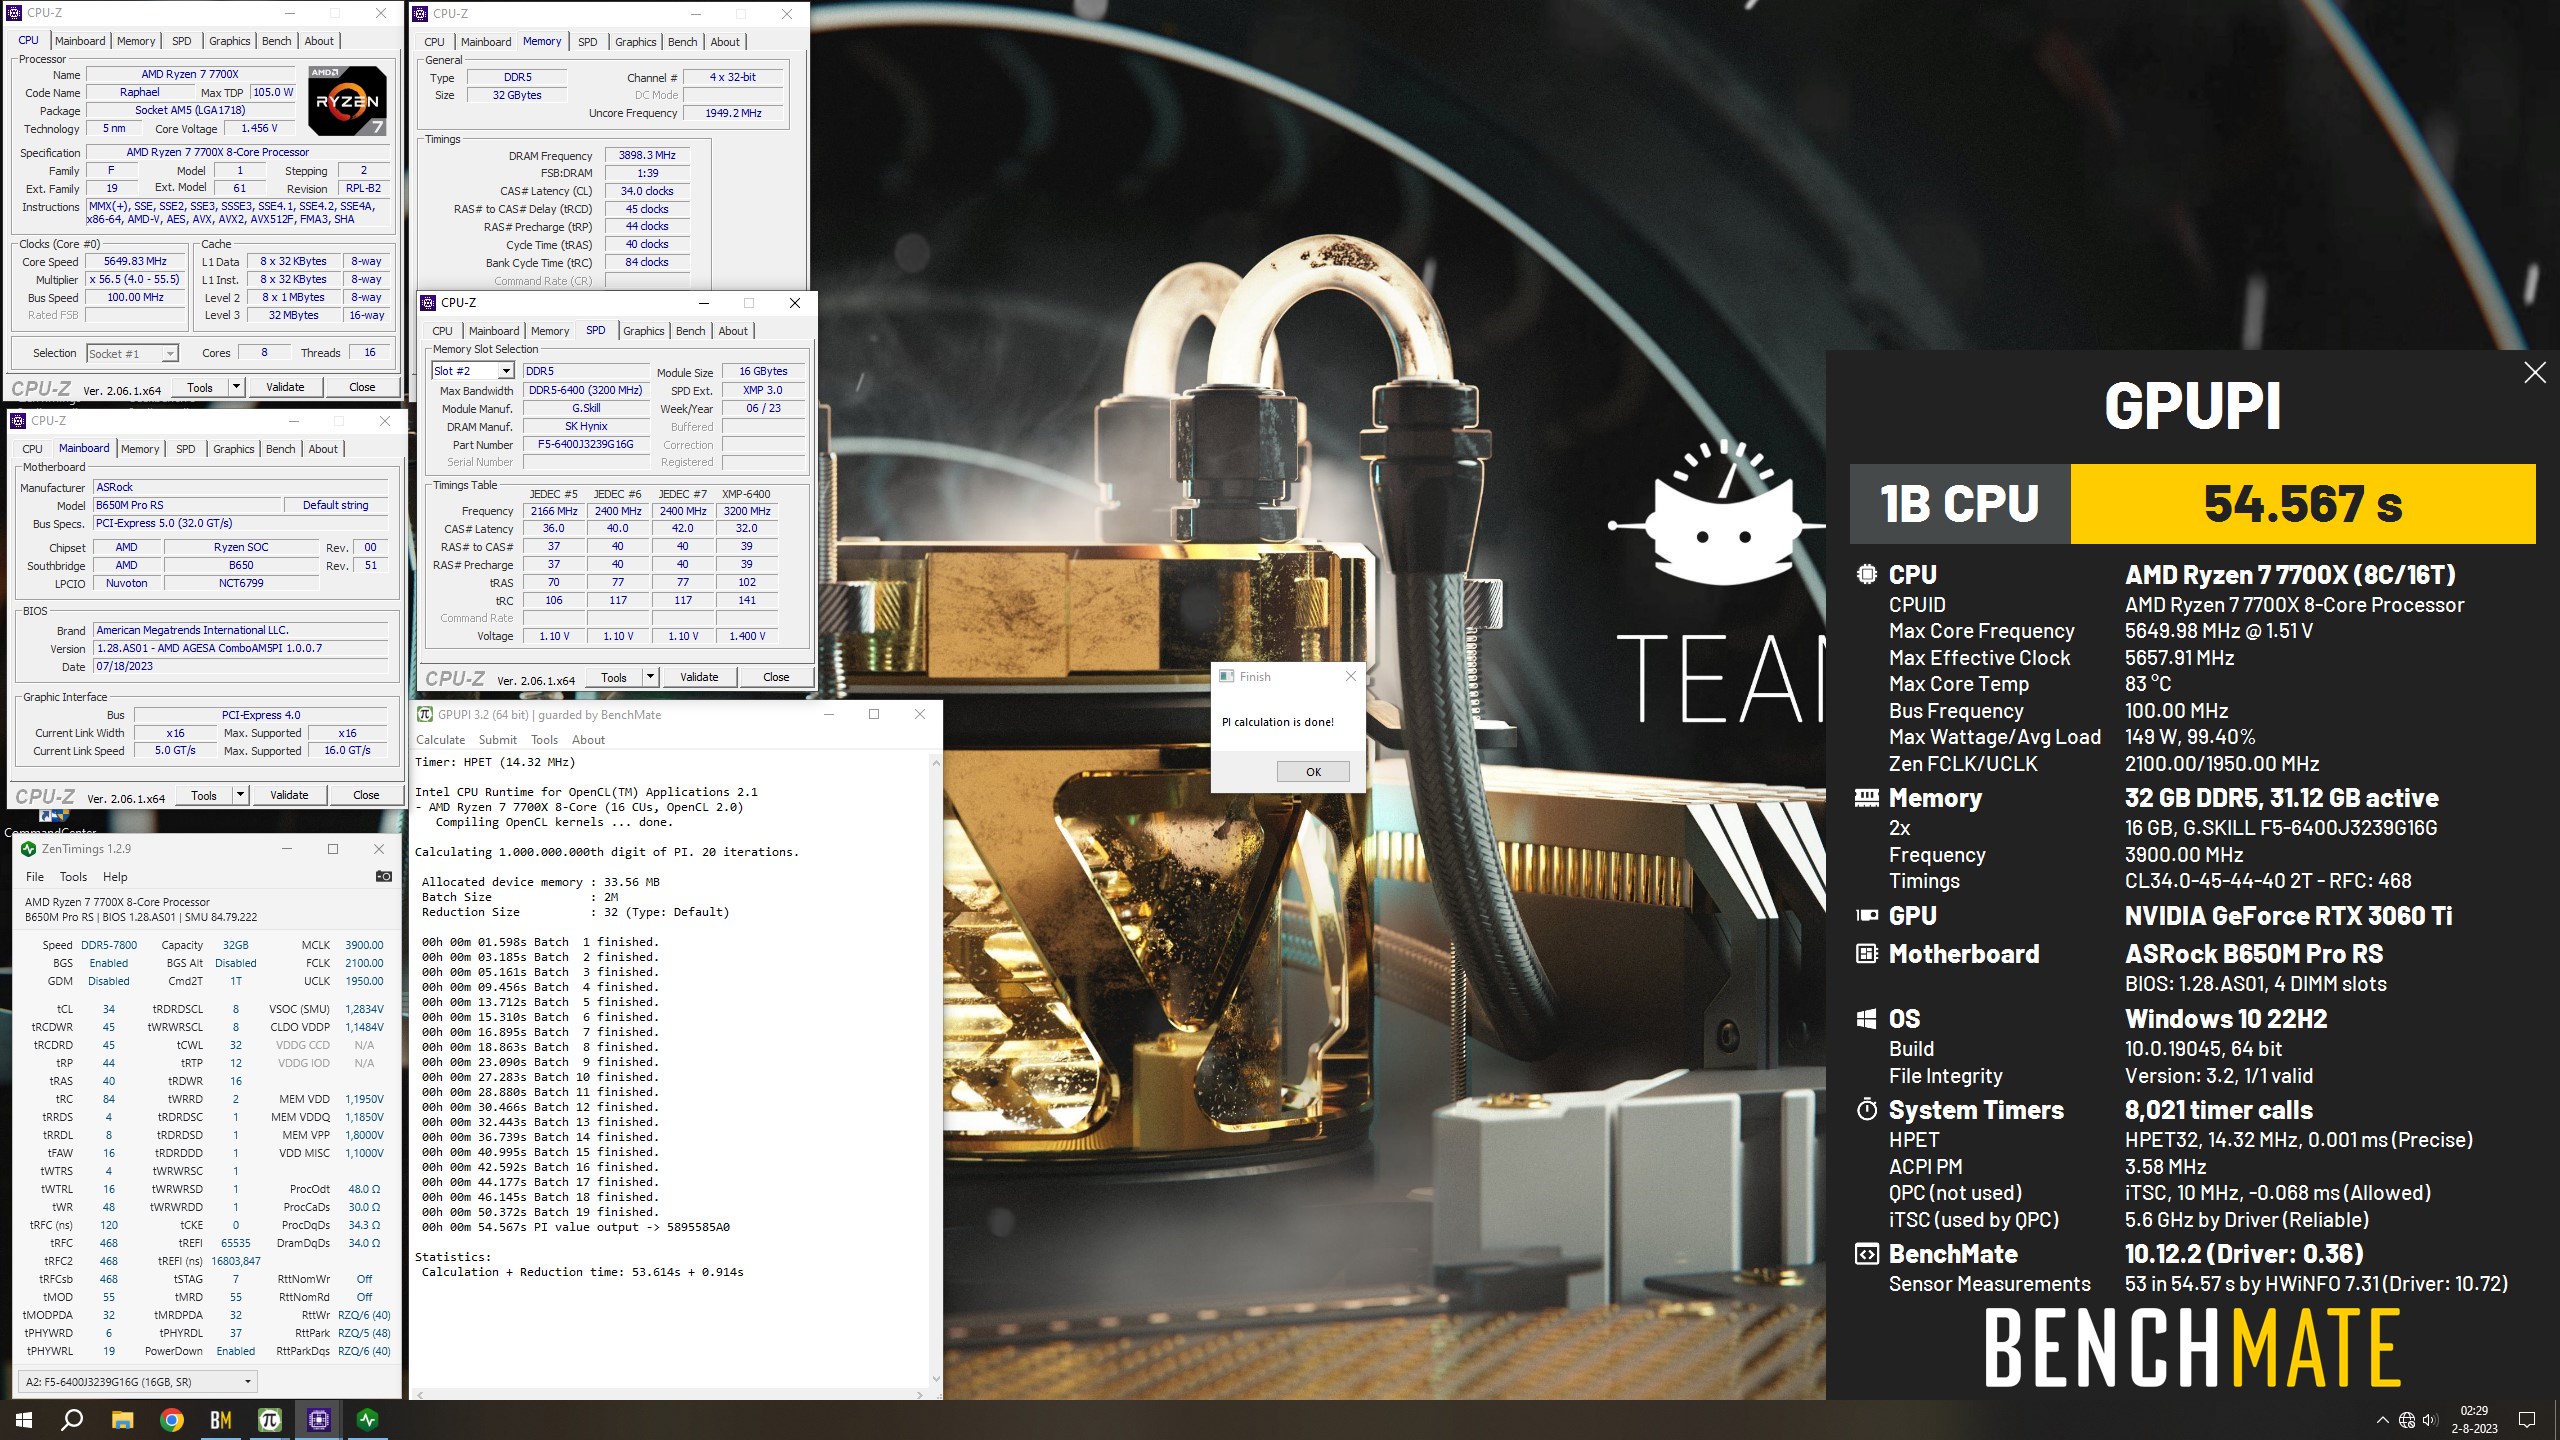Open Tools dropdown arrow in Mainboard window
Image resolution: width=2560 pixels, height=1440 pixels.
tap(240, 795)
